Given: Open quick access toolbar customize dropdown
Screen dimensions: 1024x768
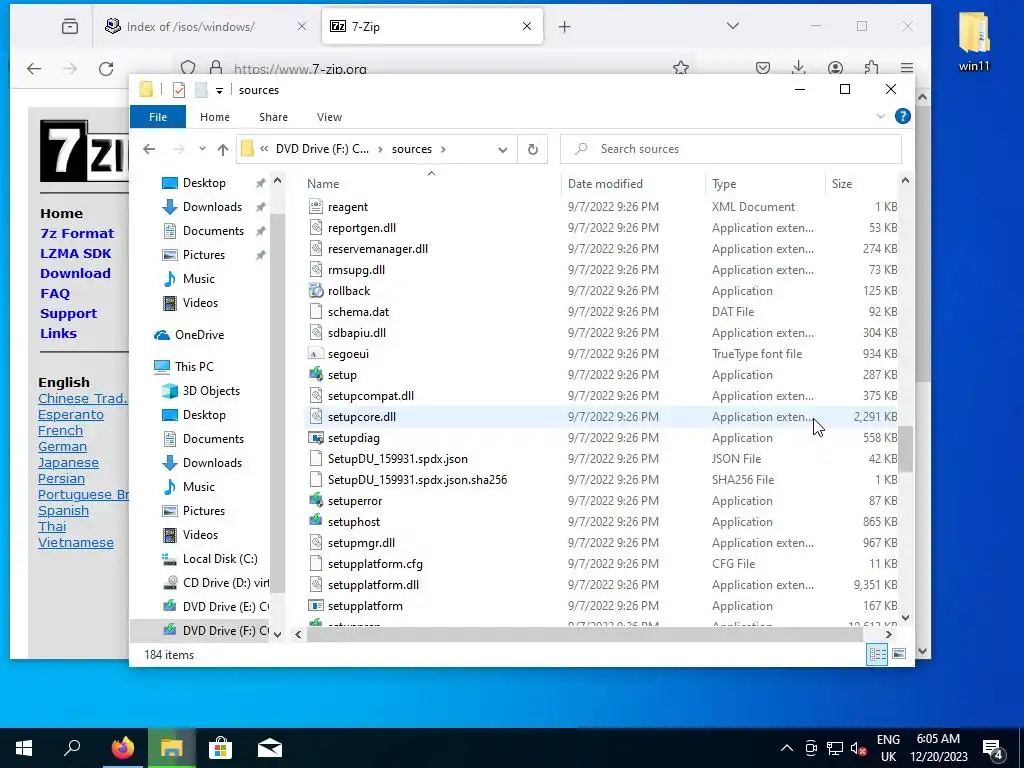Looking at the screenshot, I should tap(219, 91).
